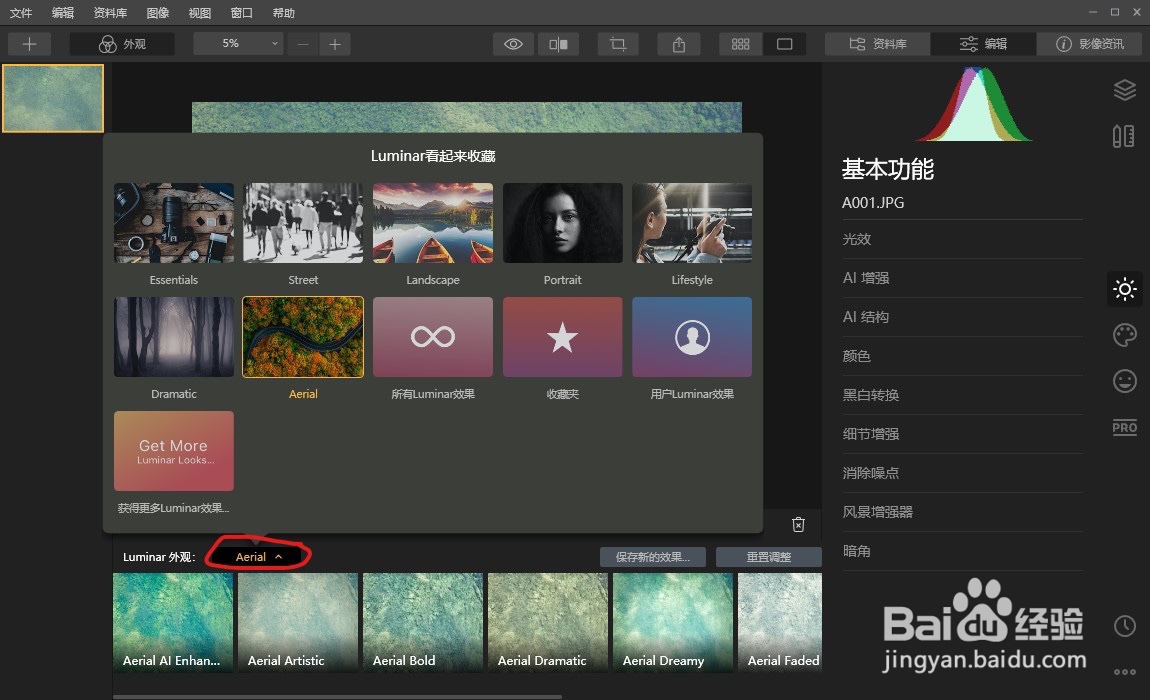Open the 收藏夹 star favorites tile
The height and width of the screenshot is (700, 1150).
pyautogui.click(x=563, y=337)
